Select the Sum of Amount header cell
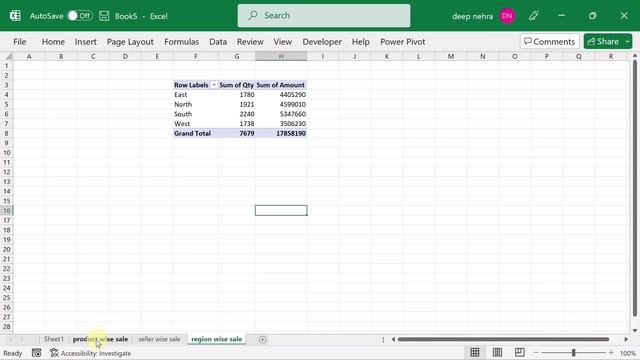This screenshot has height=360, width=640. [281, 85]
